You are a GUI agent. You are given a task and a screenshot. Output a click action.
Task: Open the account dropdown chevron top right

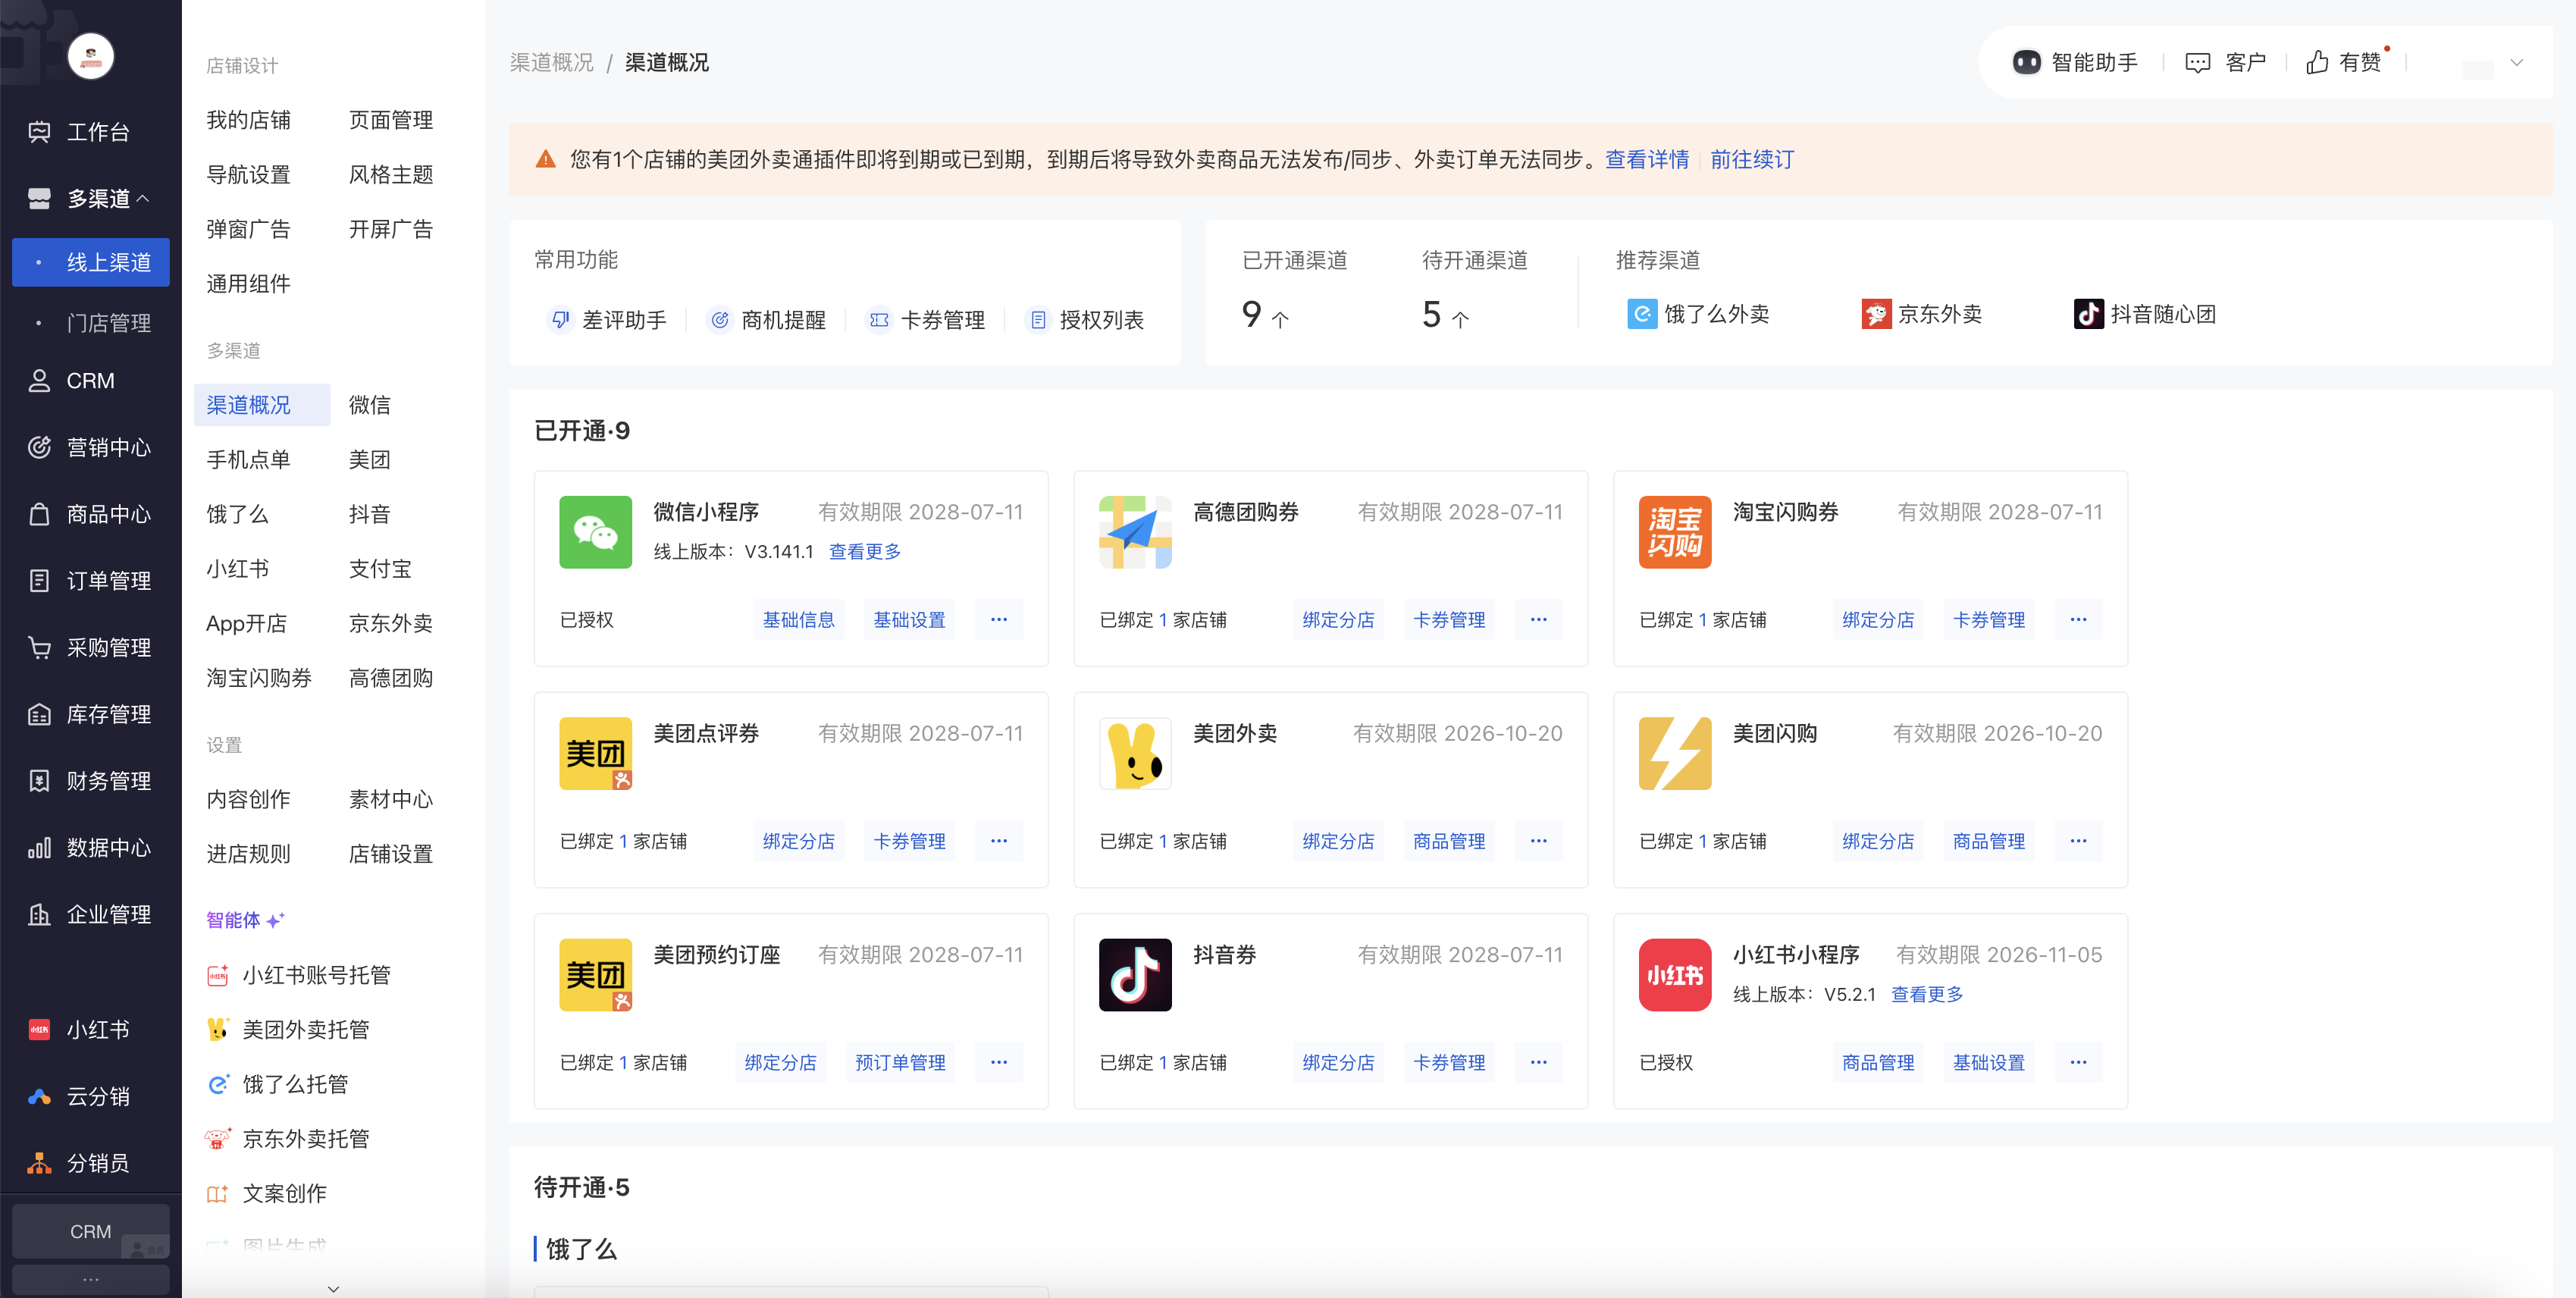(x=2516, y=63)
